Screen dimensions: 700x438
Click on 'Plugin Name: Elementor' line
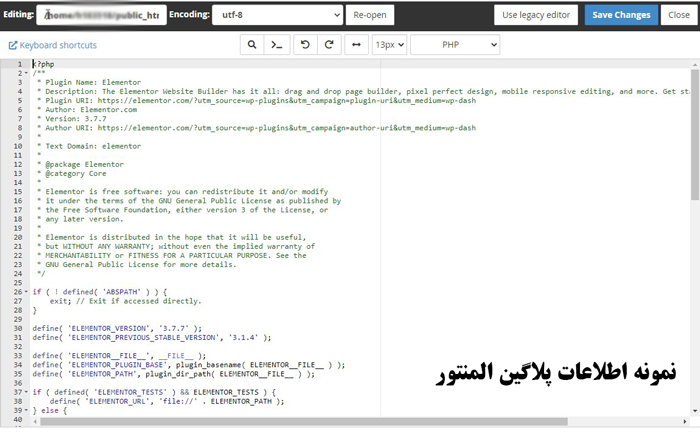93,82
